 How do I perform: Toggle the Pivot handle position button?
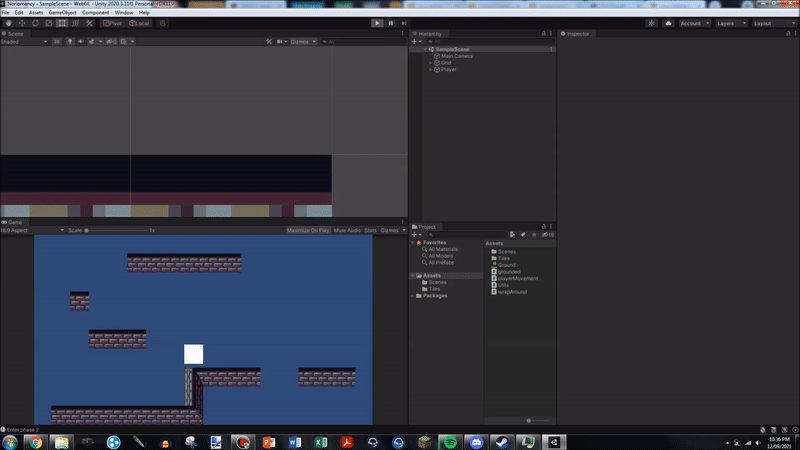[x=112, y=23]
